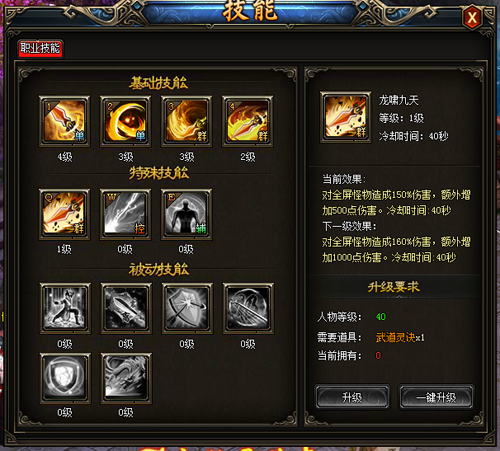Choose the dragon swirl passive skill icon
The width and height of the screenshot is (500, 451).
126,378
